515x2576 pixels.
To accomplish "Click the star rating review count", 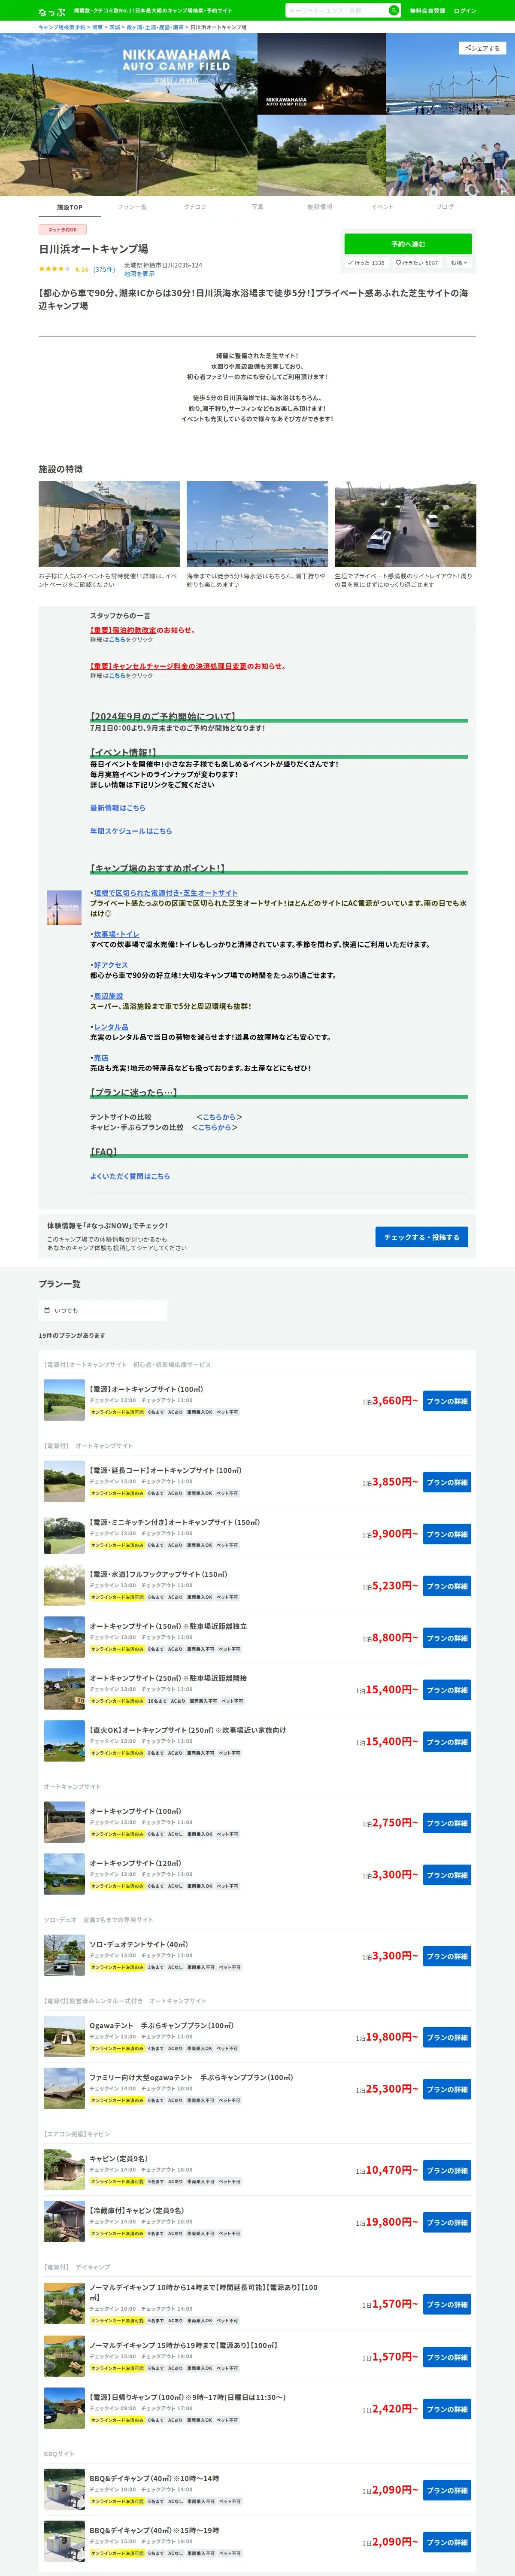I will (104, 269).
